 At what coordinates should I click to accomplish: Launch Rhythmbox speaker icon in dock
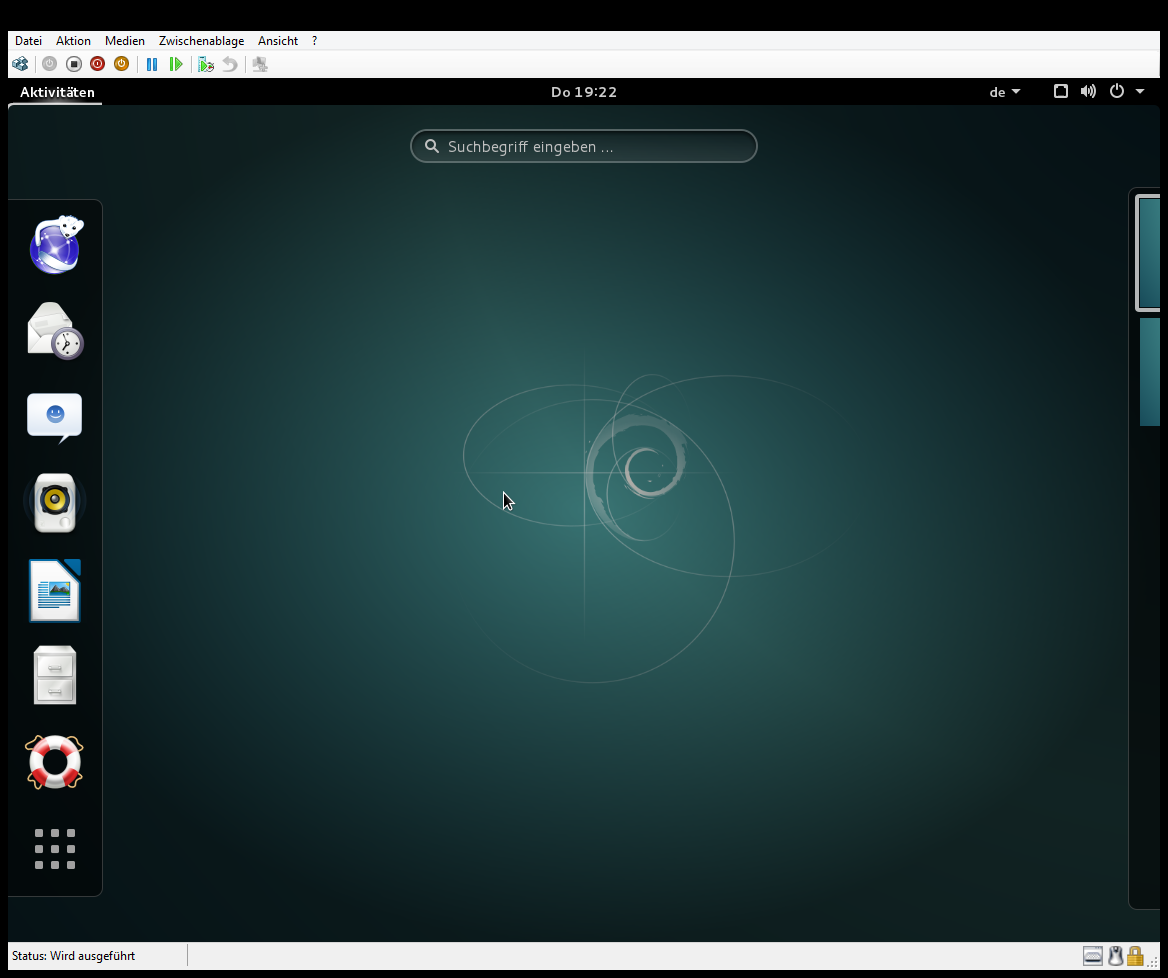55,503
